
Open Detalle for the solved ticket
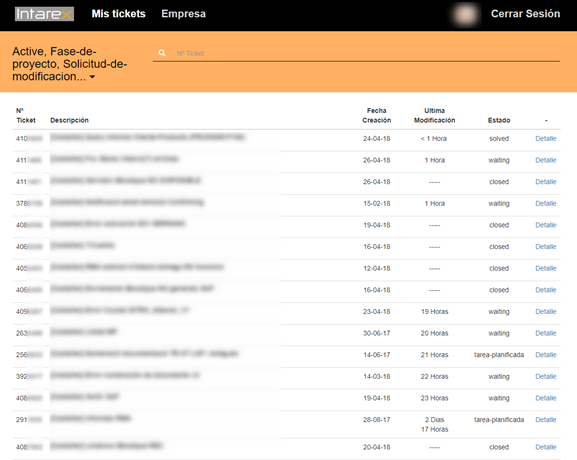pos(545,139)
